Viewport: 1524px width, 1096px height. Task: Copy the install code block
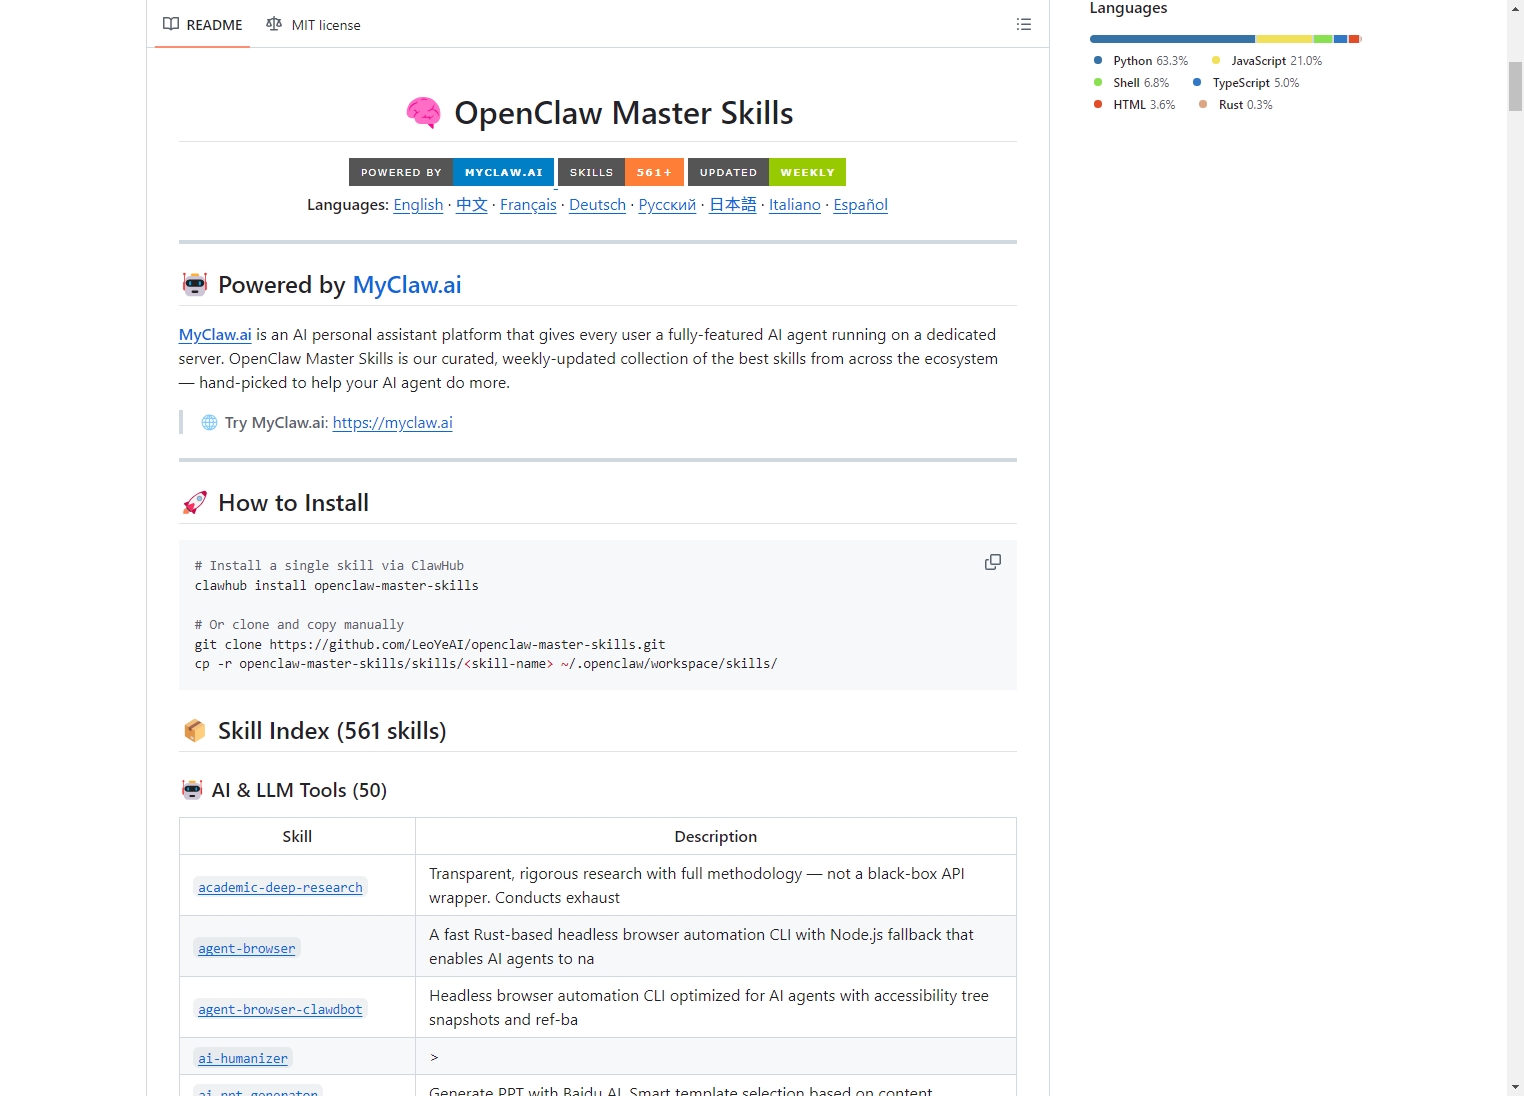(993, 562)
